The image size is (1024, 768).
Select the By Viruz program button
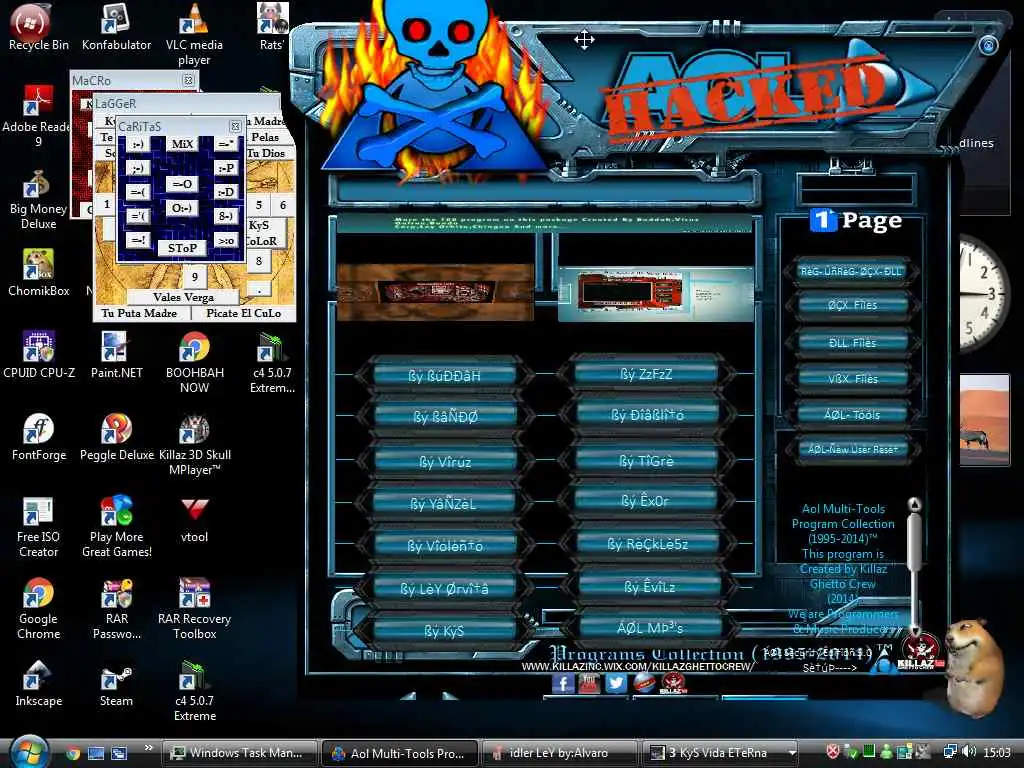[x=445, y=462]
